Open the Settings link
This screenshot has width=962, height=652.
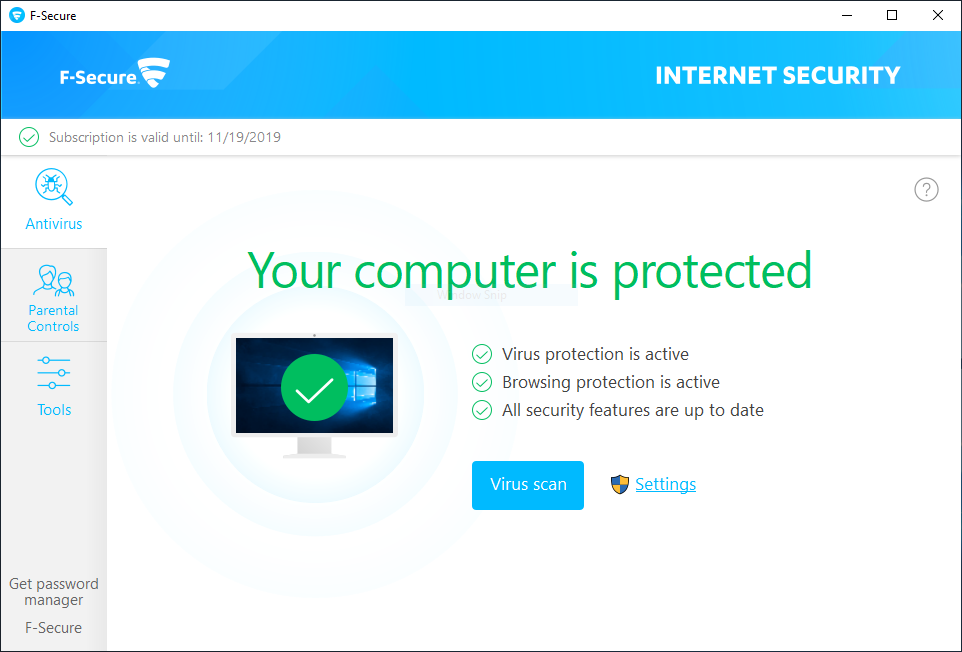pyautogui.click(x=665, y=485)
